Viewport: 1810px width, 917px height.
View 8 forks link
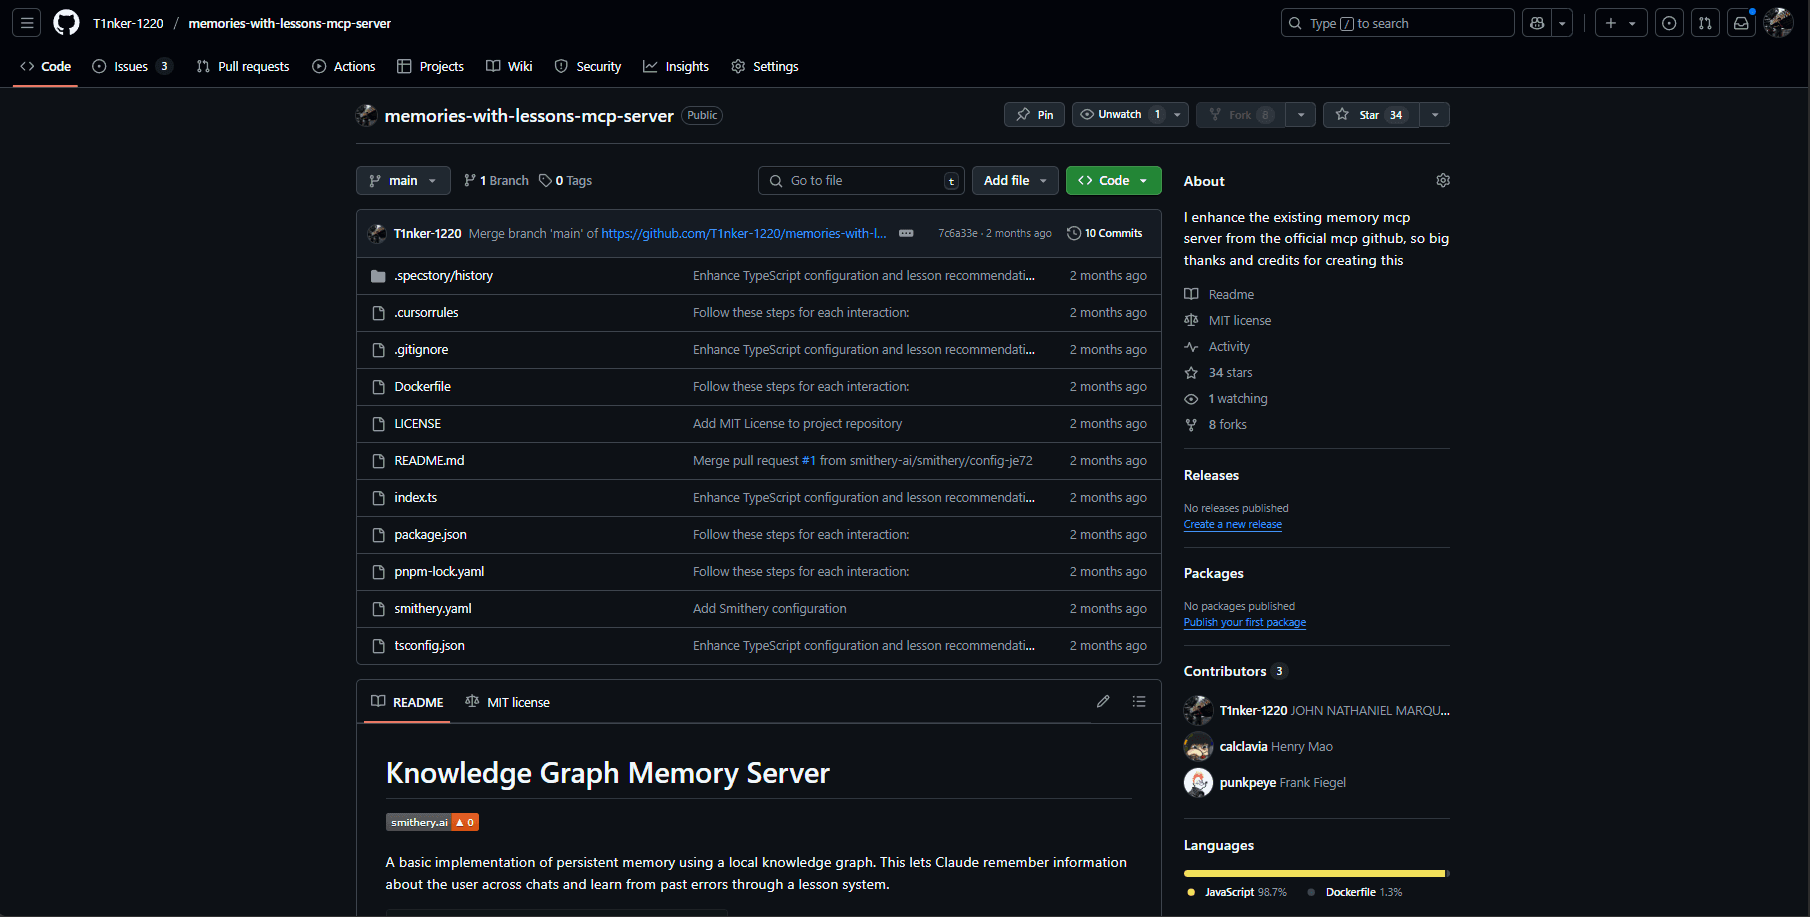[1227, 424]
